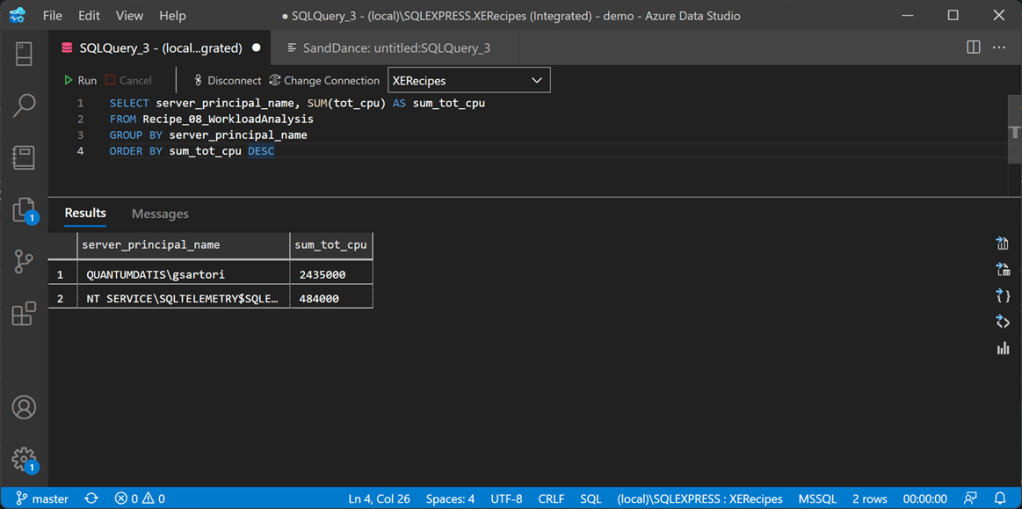
Task: Open the View menu
Action: pos(129,16)
